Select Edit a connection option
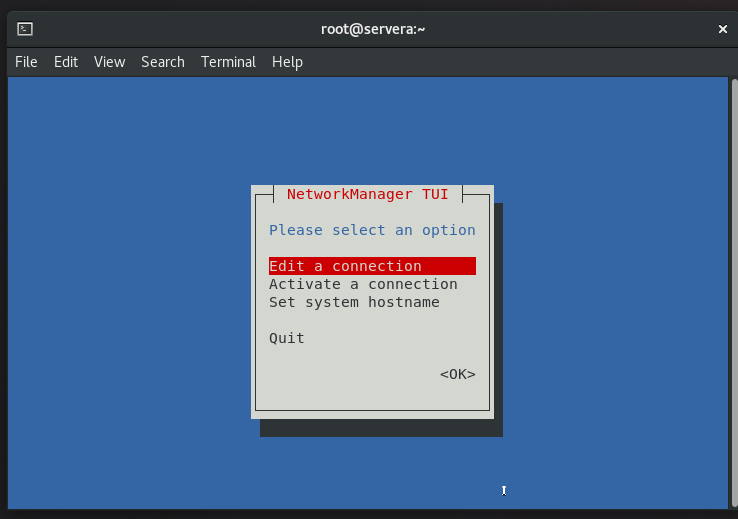Image resolution: width=738 pixels, height=519 pixels. point(372,266)
